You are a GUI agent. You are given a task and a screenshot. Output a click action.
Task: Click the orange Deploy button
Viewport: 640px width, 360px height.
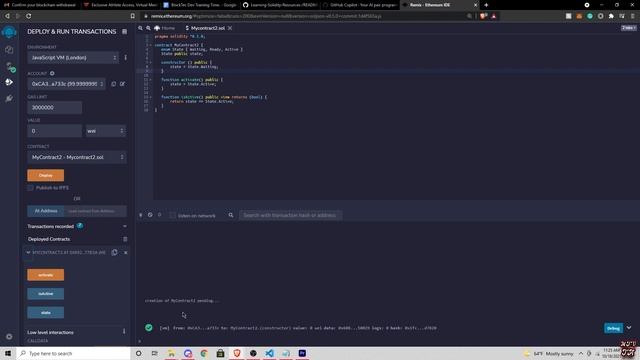[x=46, y=175]
